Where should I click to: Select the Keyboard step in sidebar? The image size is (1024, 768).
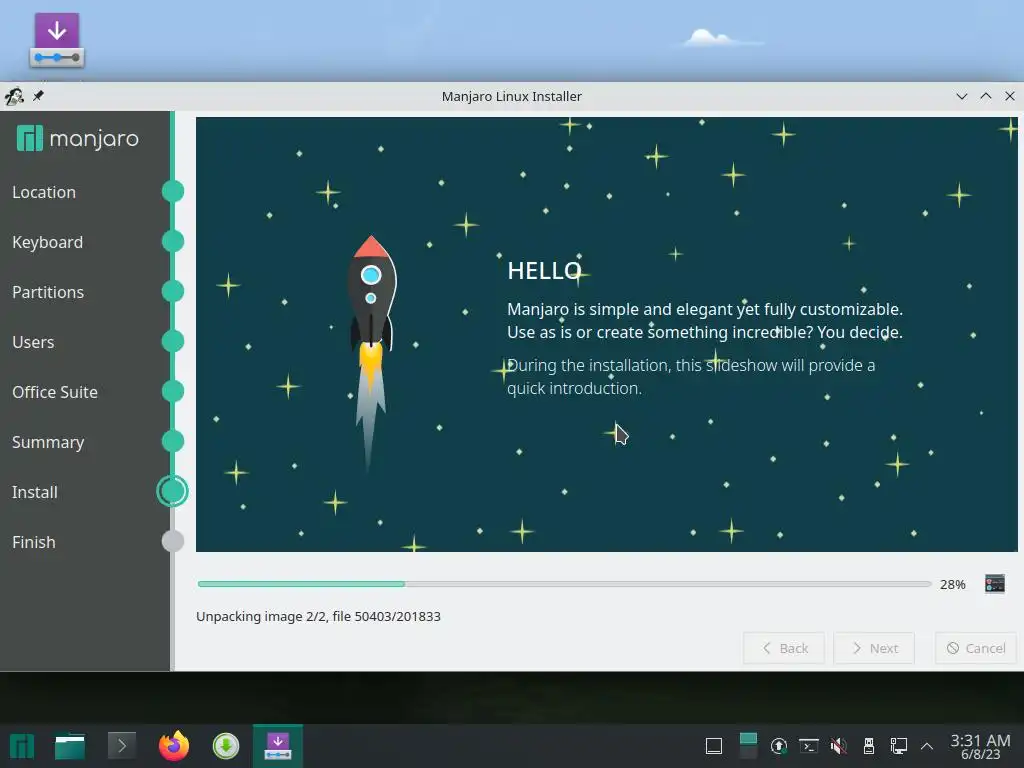click(x=48, y=242)
